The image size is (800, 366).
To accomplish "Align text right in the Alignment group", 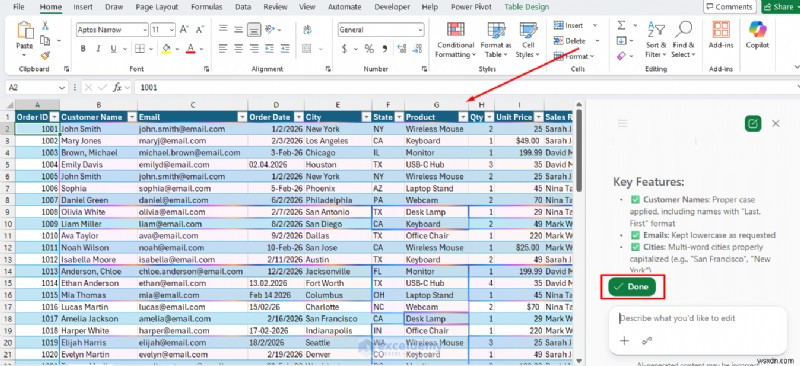I will pyautogui.click(x=254, y=48).
